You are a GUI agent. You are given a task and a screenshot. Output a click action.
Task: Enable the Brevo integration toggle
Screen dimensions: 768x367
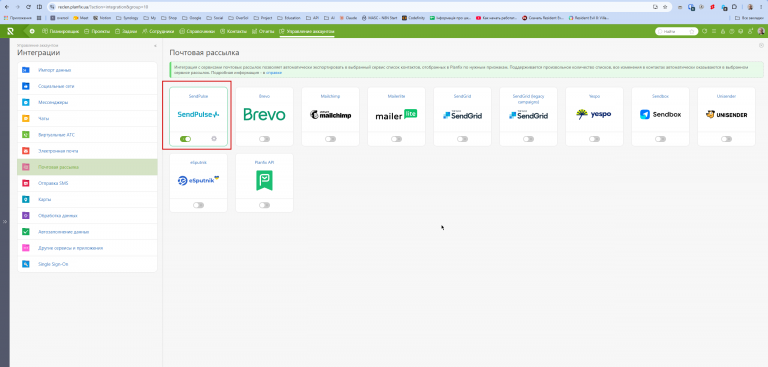tap(264, 139)
